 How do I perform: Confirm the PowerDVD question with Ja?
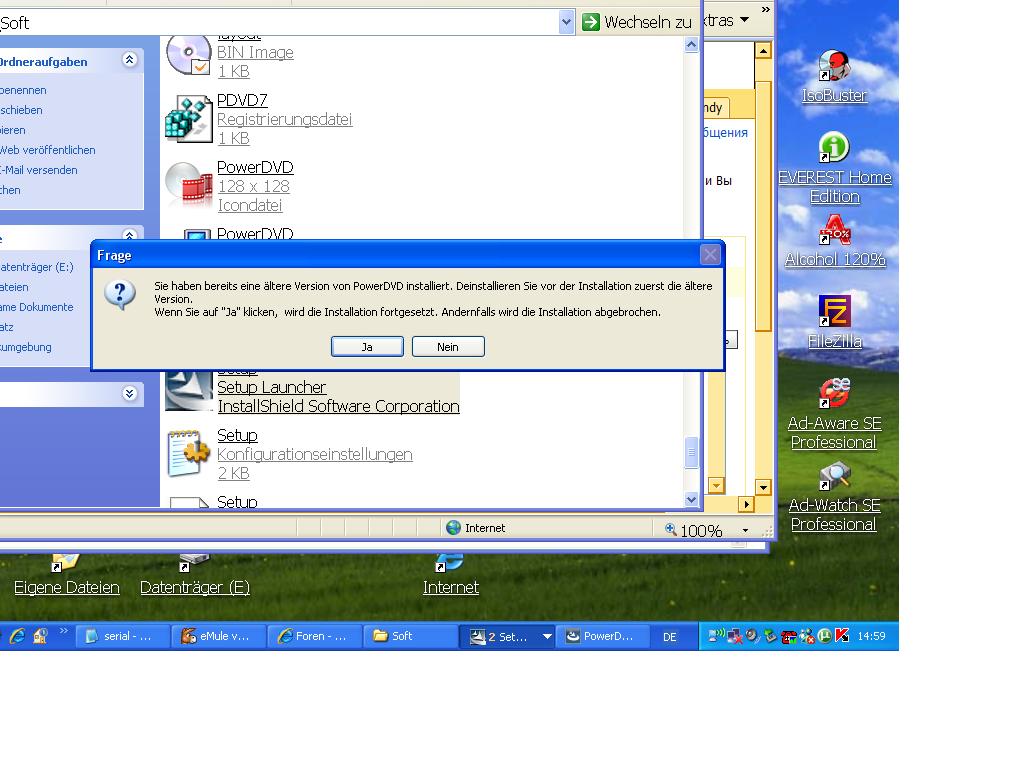point(367,347)
